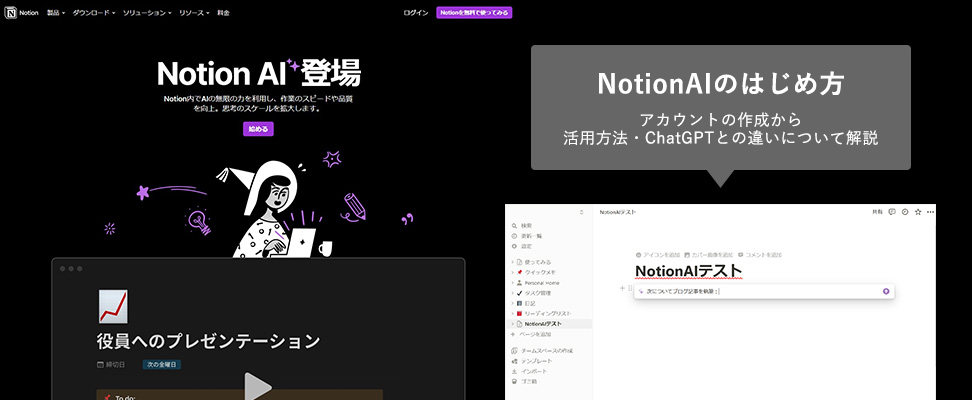972x400 pixels.
Task: Expand the 使ってみる page tree
Action: coord(512,262)
